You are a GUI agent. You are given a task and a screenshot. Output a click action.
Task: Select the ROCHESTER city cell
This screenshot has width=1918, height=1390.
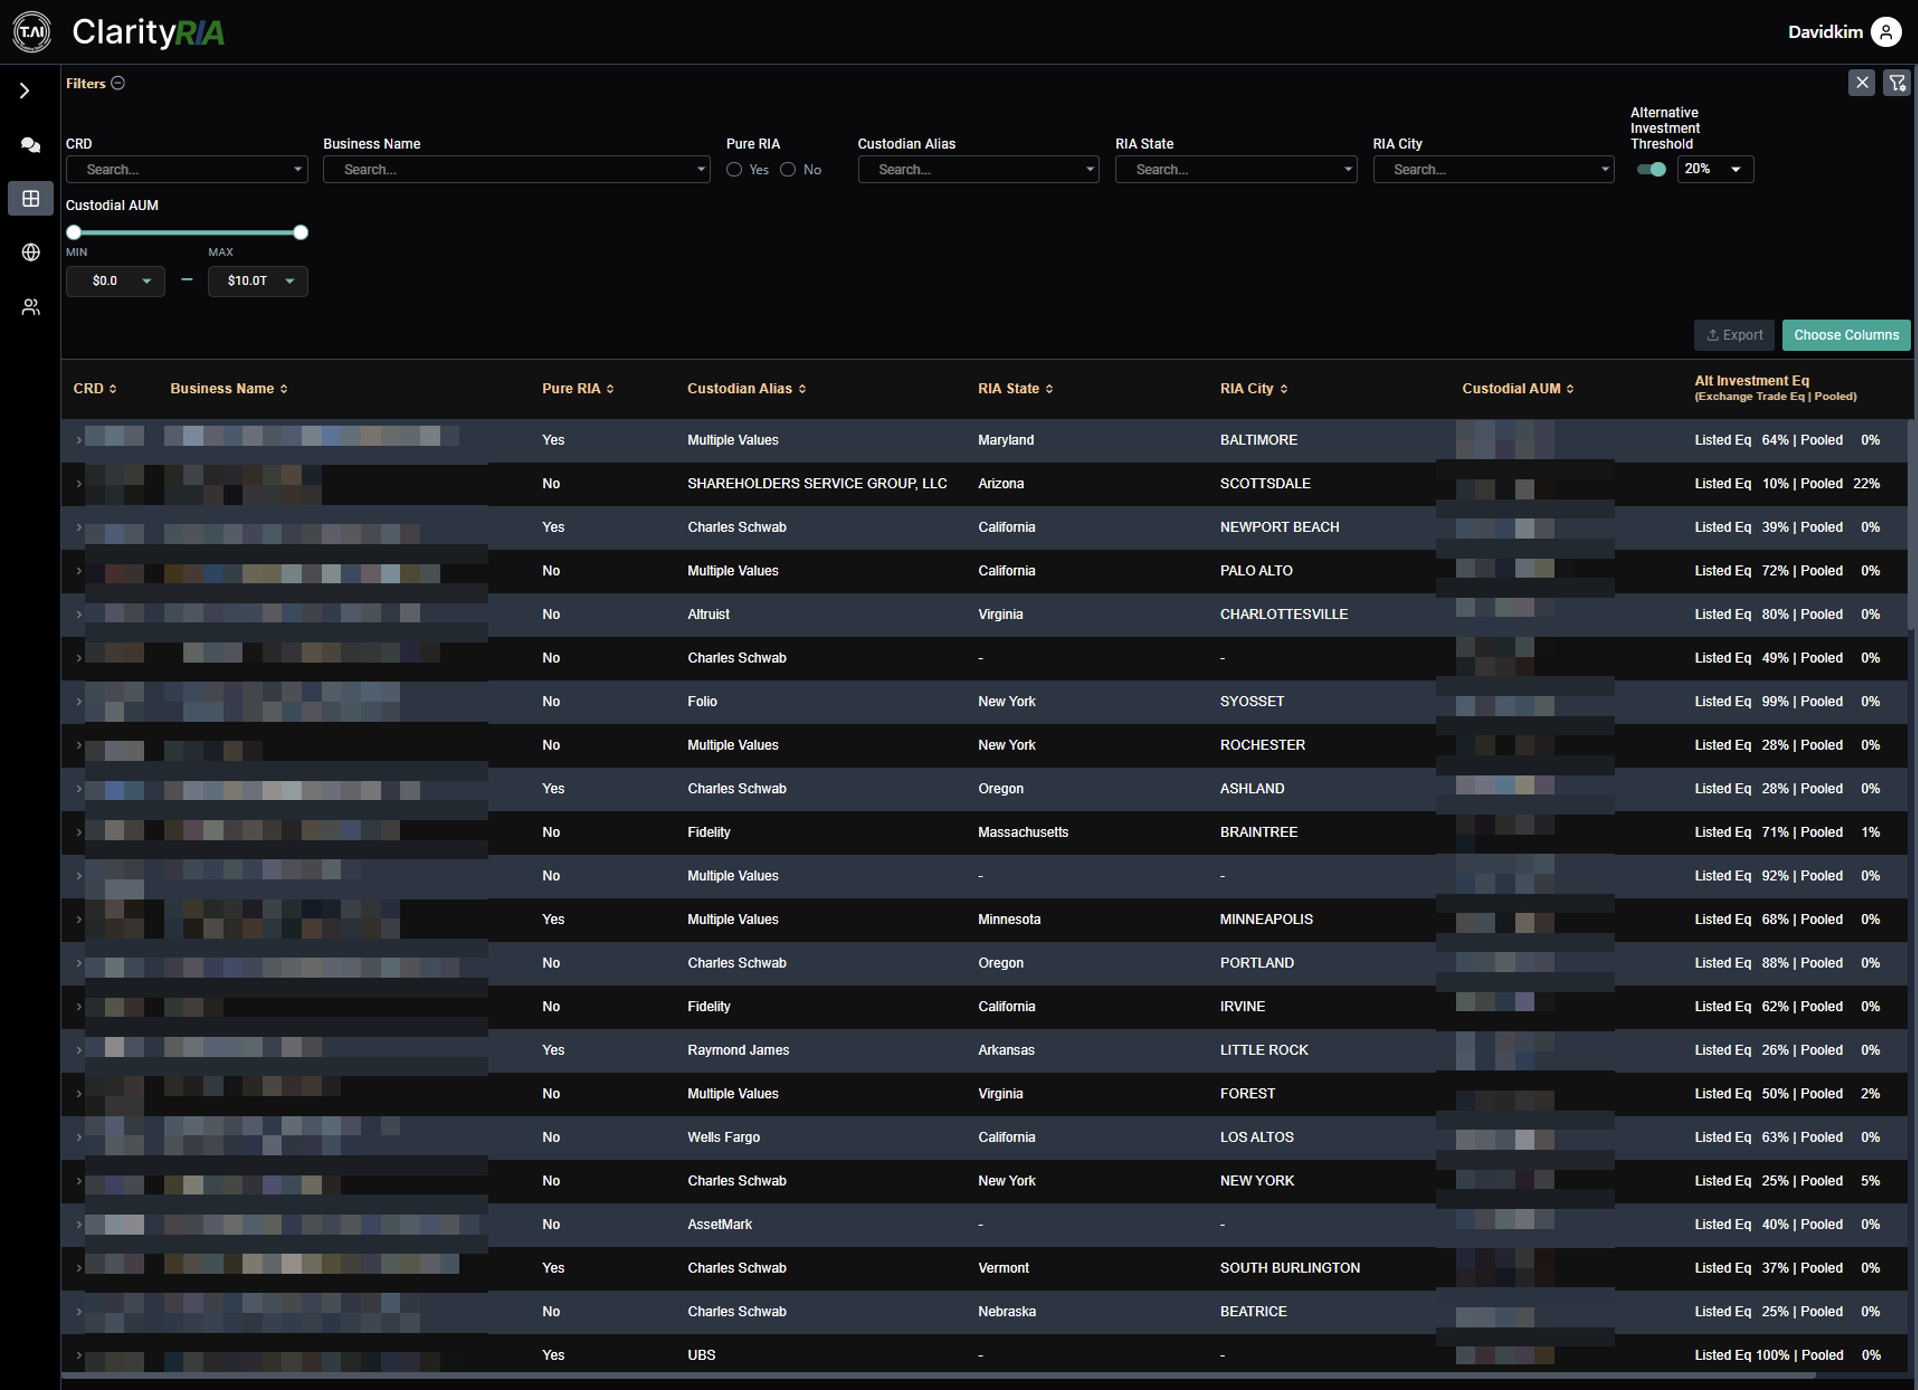(1262, 745)
